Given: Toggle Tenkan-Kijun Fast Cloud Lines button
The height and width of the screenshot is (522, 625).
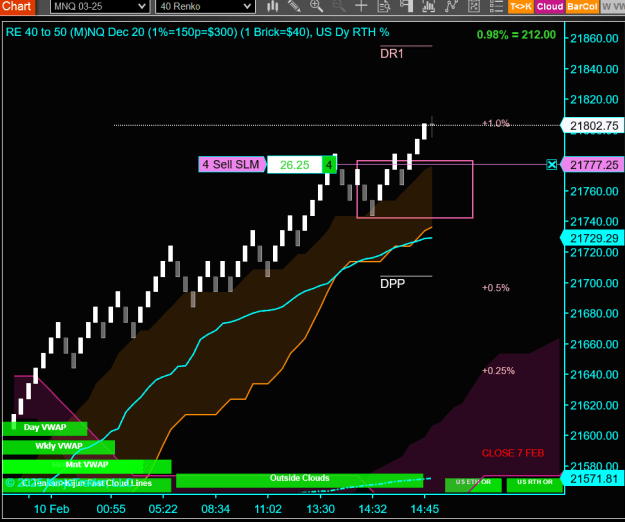Looking at the screenshot, I should (87, 484).
